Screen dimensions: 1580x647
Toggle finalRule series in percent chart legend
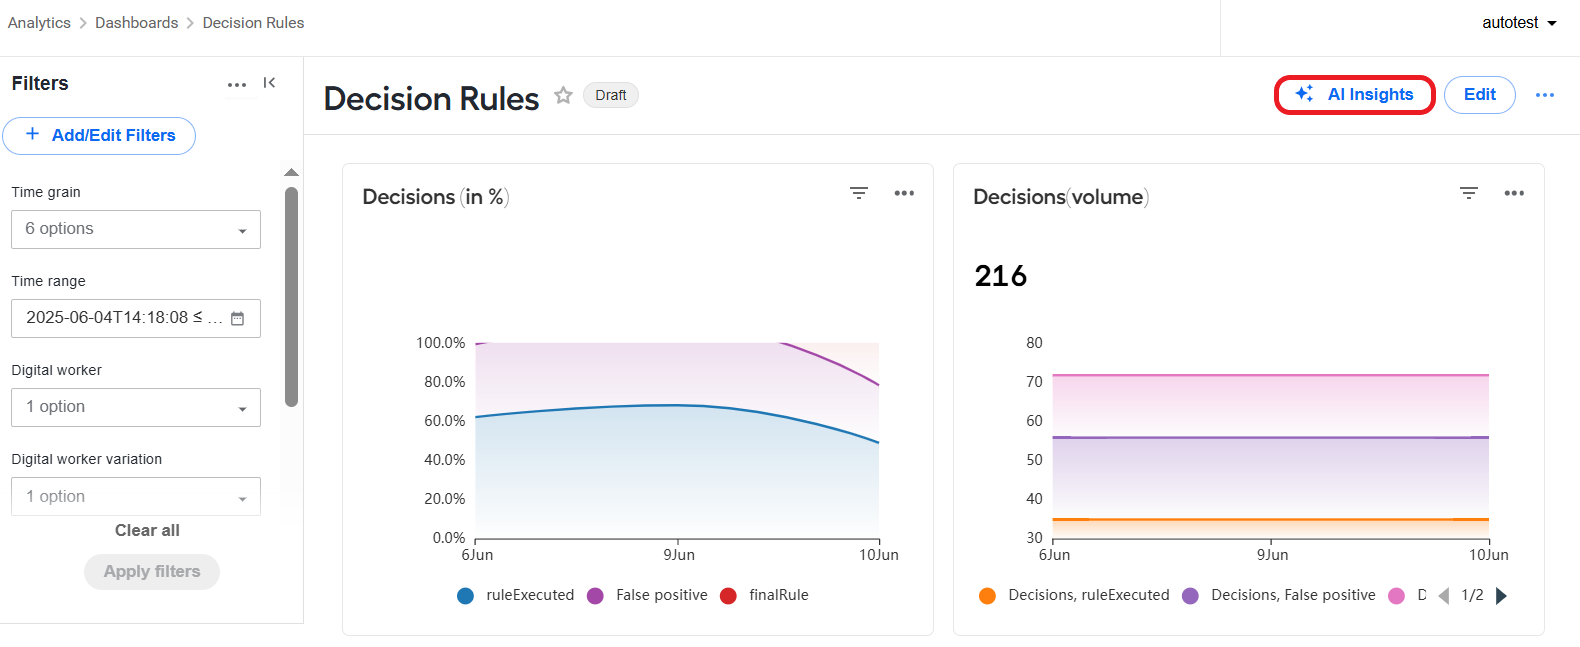[765, 595]
